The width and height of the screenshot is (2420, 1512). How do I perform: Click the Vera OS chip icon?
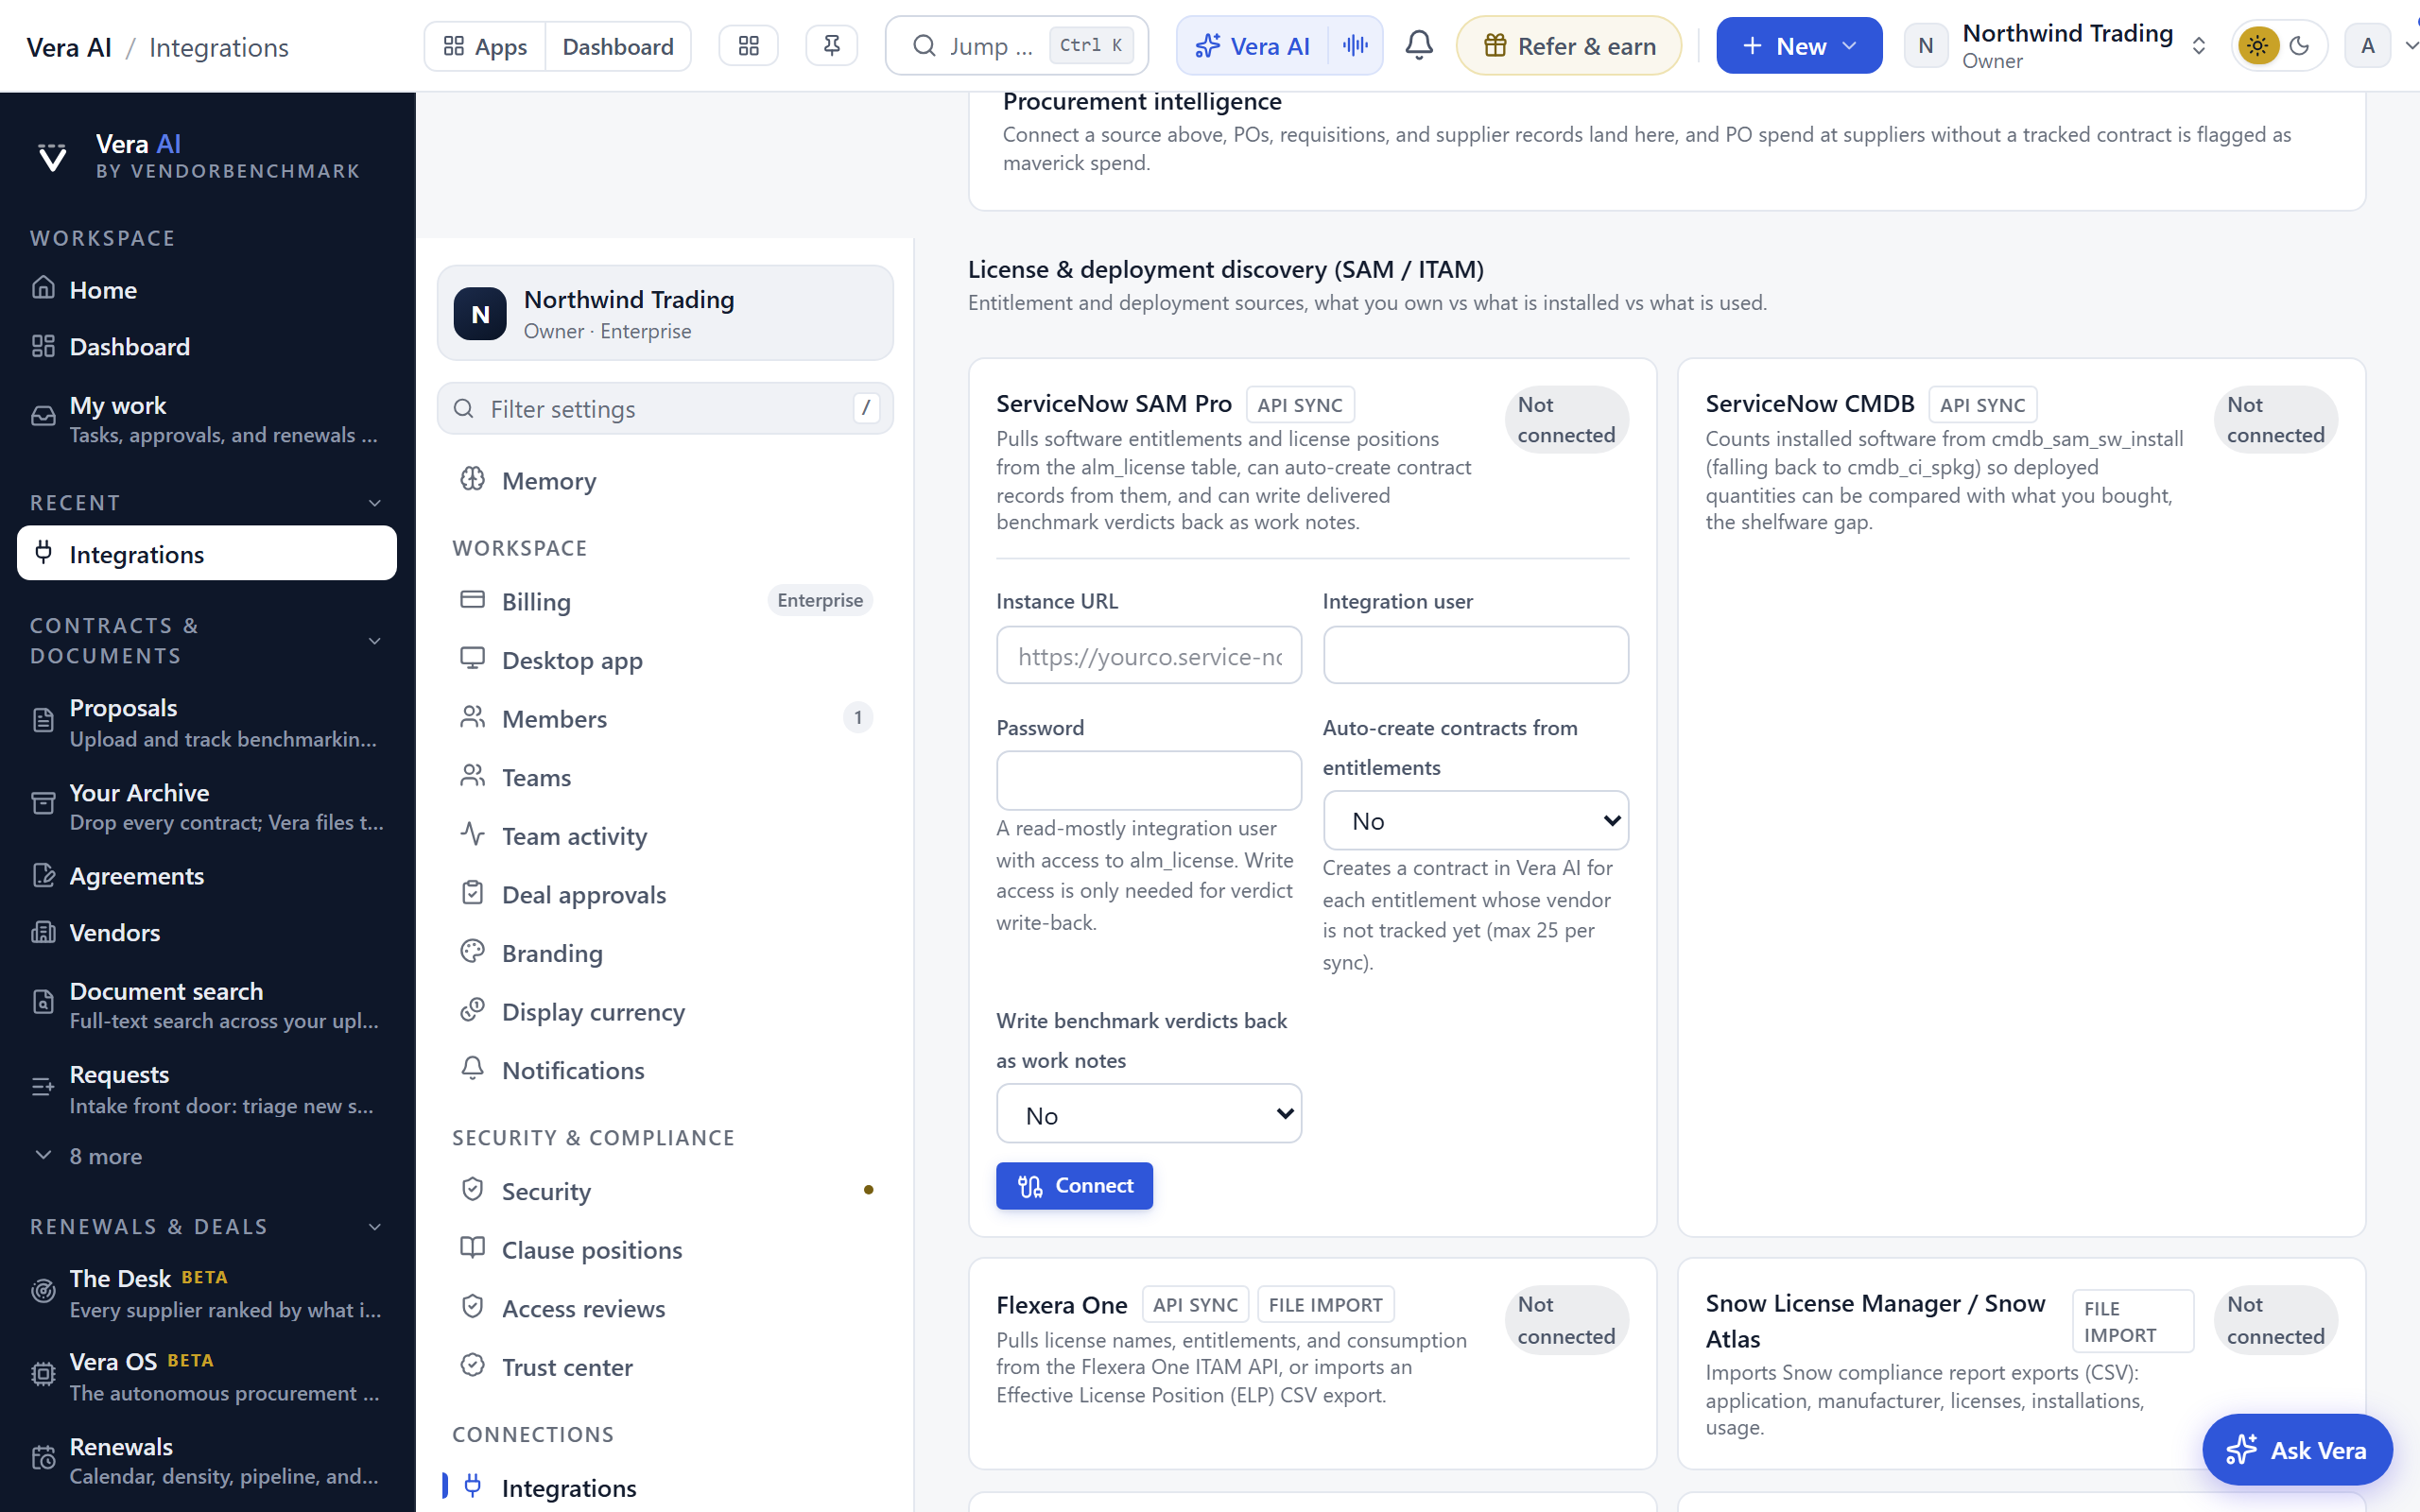click(43, 1374)
